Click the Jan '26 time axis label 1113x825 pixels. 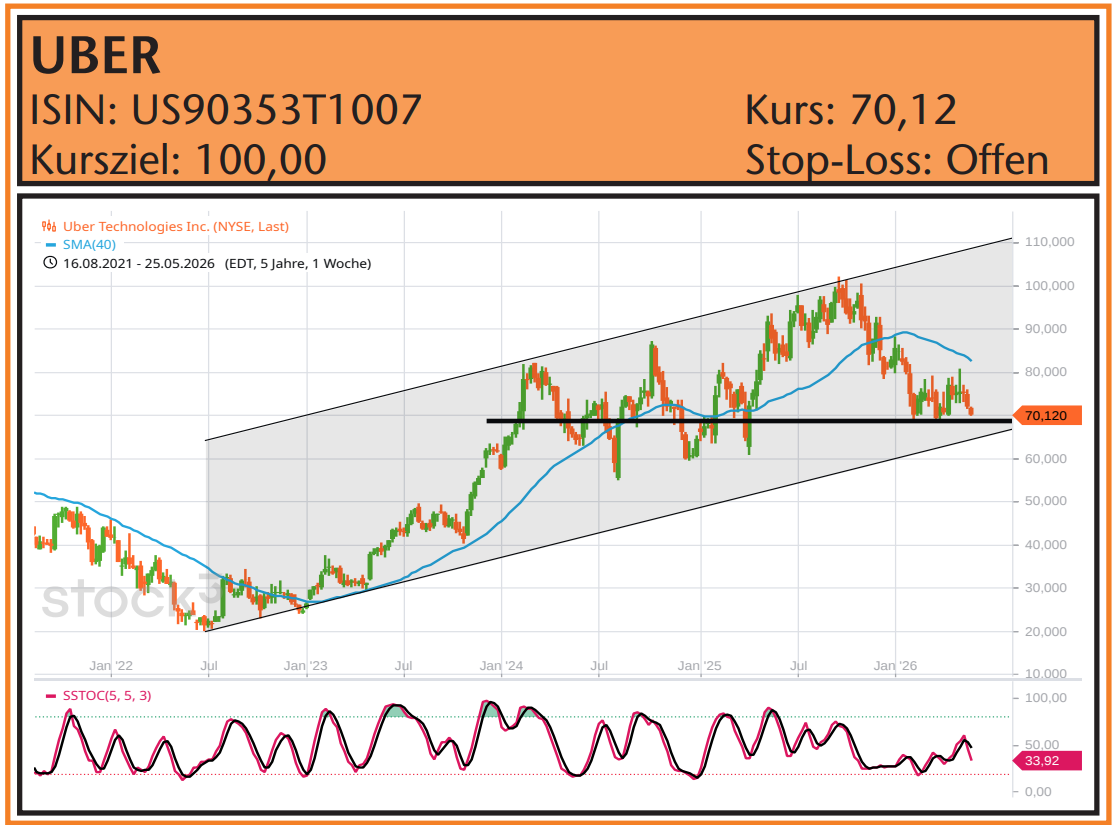click(x=895, y=665)
